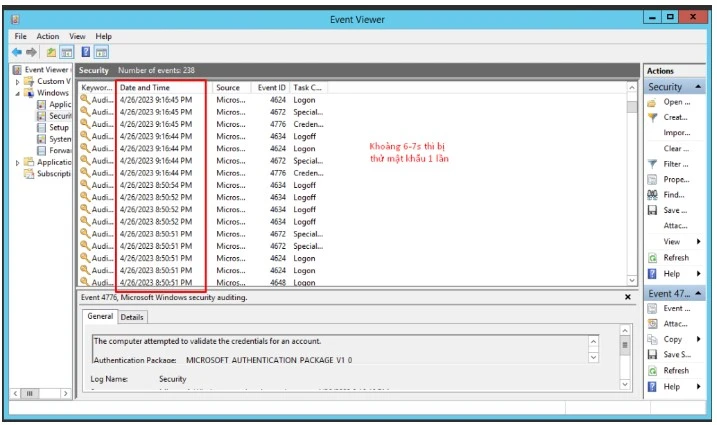
Task: Collapse the Security actions section header
Action: 697,87
